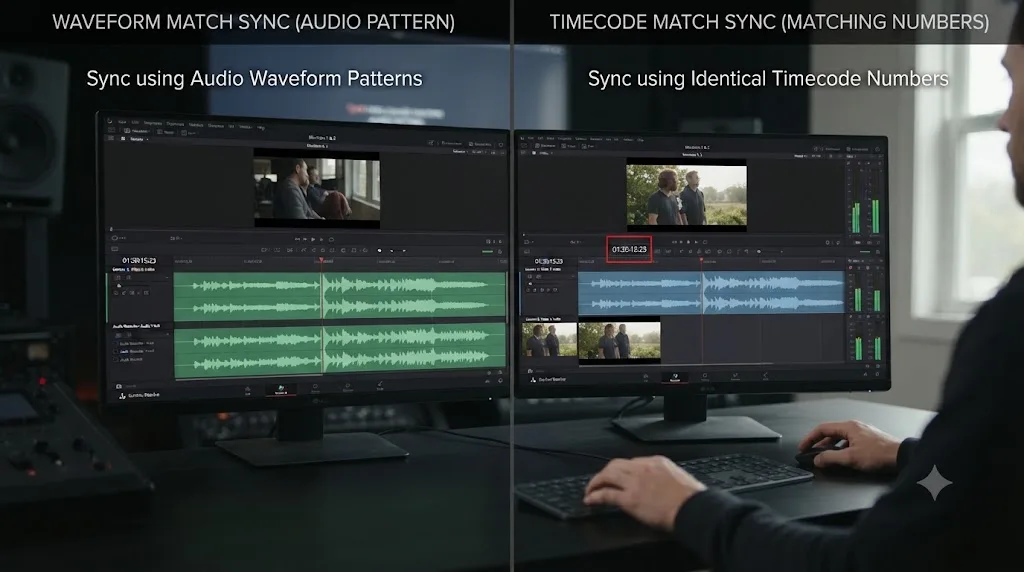Open the Help menu on left monitor
The image size is (1024, 572).
click(x=261, y=127)
